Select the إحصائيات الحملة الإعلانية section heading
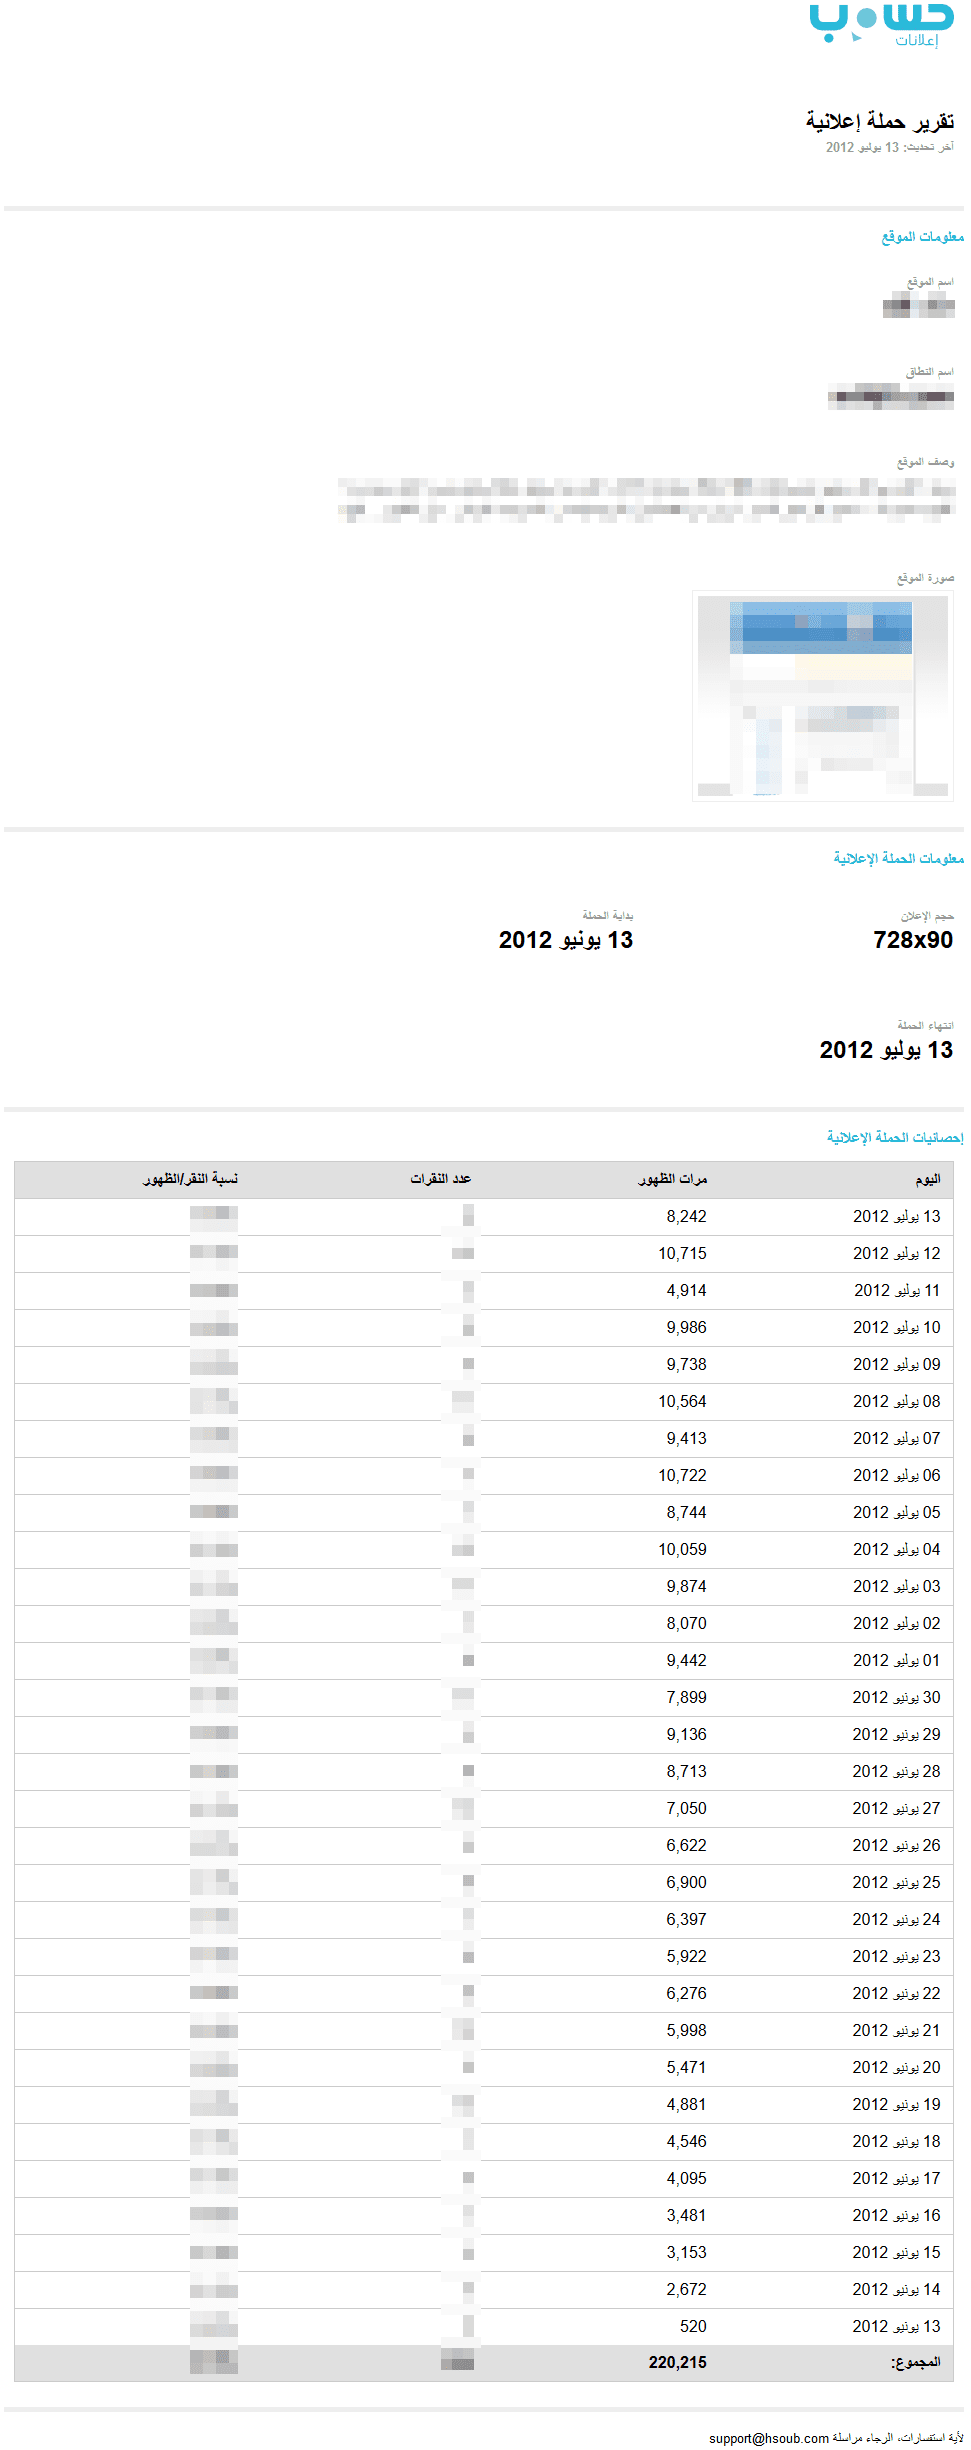The image size is (971, 2450). 895,1137
